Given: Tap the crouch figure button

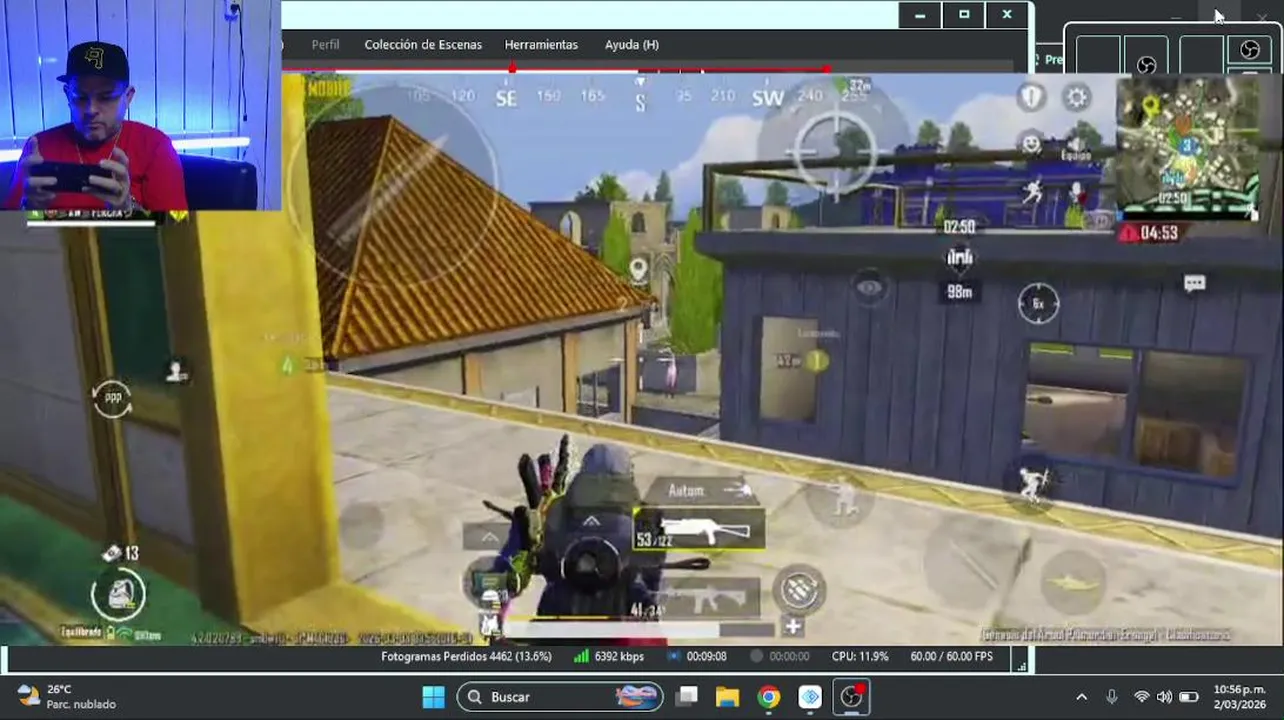Looking at the screenshot, I should pos(841,497).
